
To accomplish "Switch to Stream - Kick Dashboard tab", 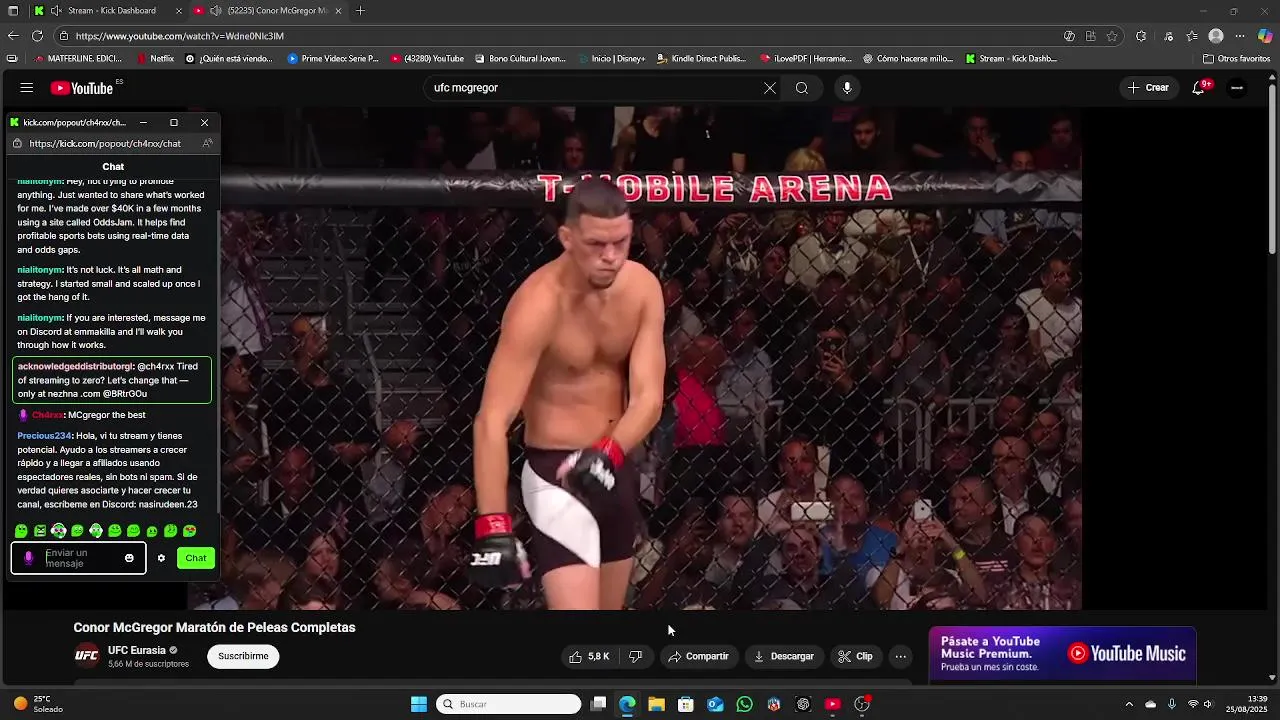I will point(111,11).
